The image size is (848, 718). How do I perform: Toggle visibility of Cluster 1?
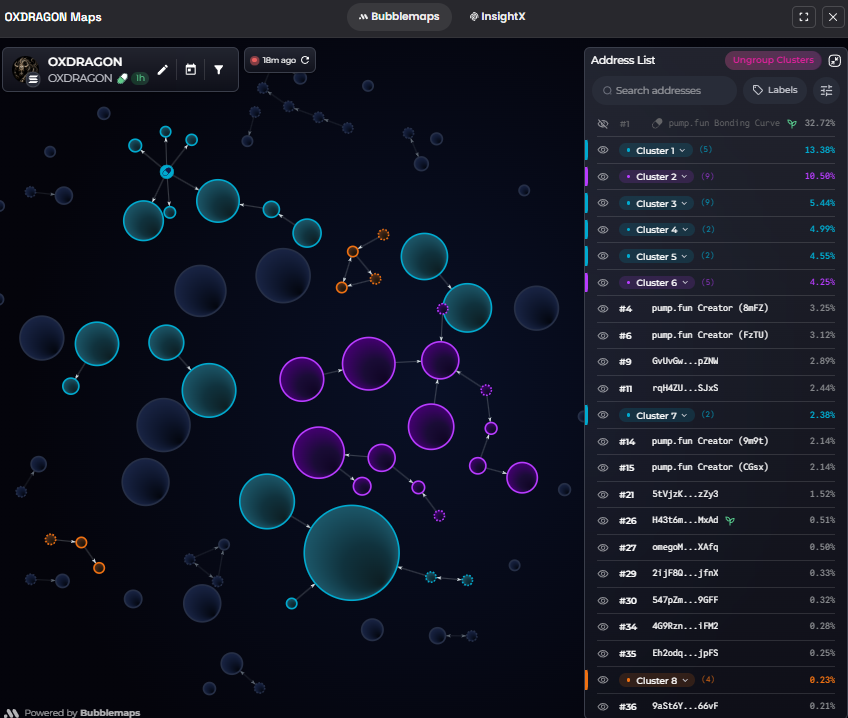[x=603, y=150]
